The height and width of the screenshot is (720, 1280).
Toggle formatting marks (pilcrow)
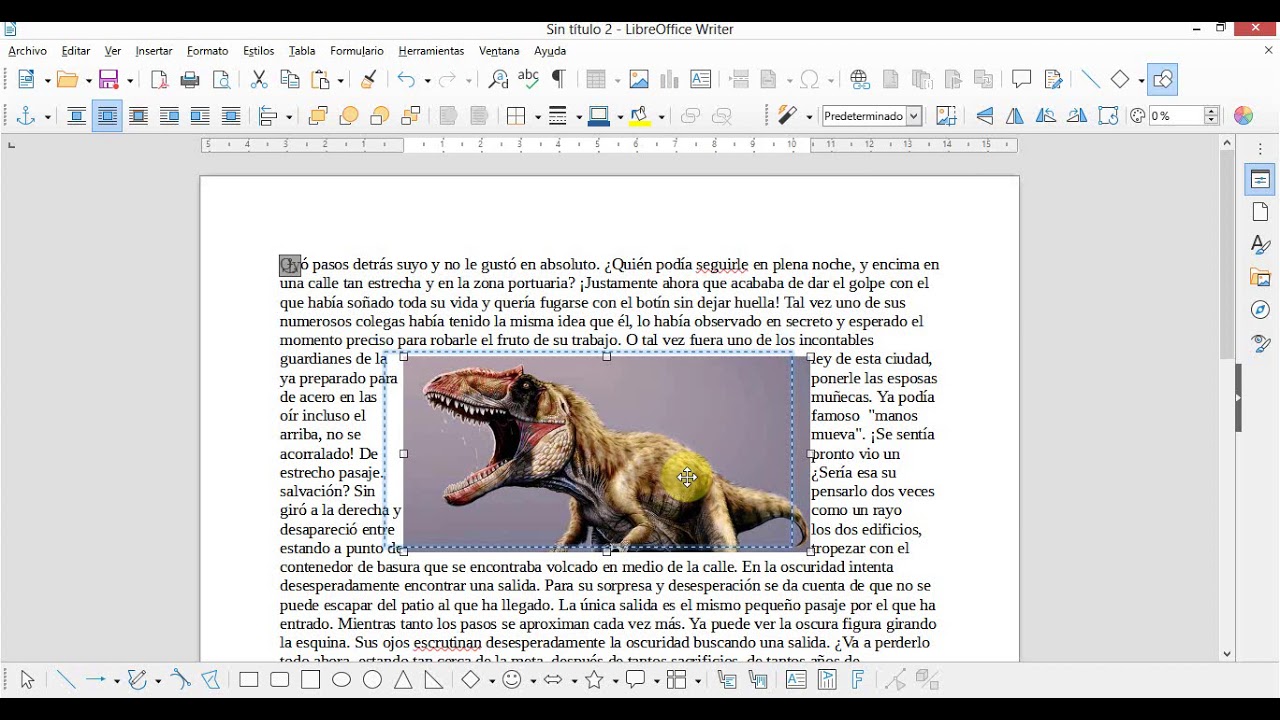coord(559,80)
